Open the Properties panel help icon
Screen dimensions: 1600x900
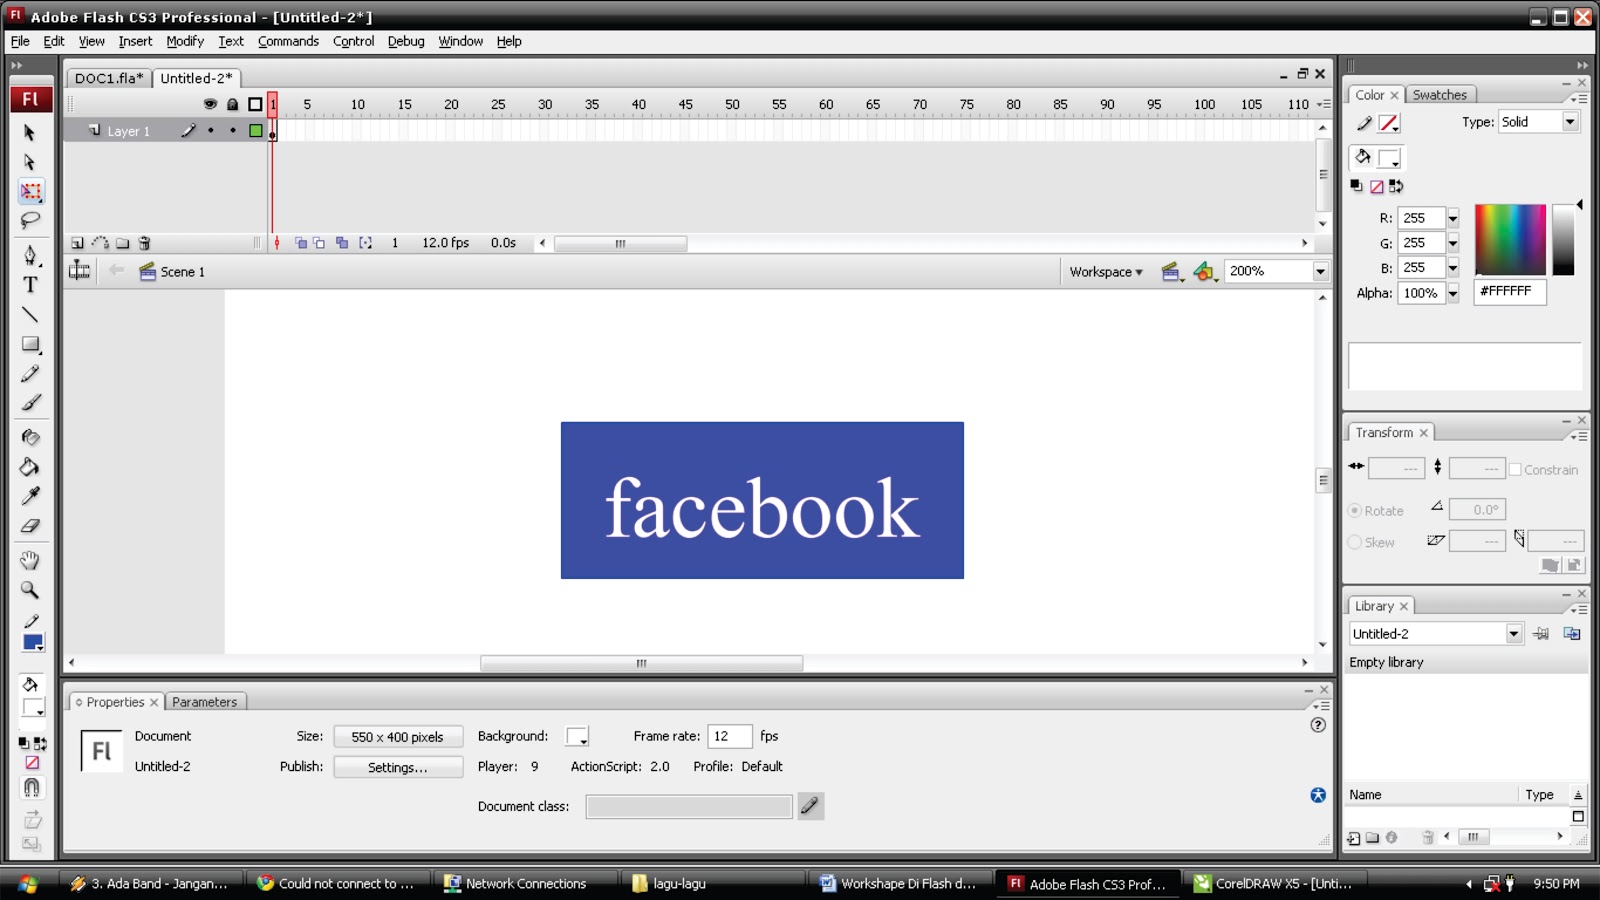point(1318,725)
